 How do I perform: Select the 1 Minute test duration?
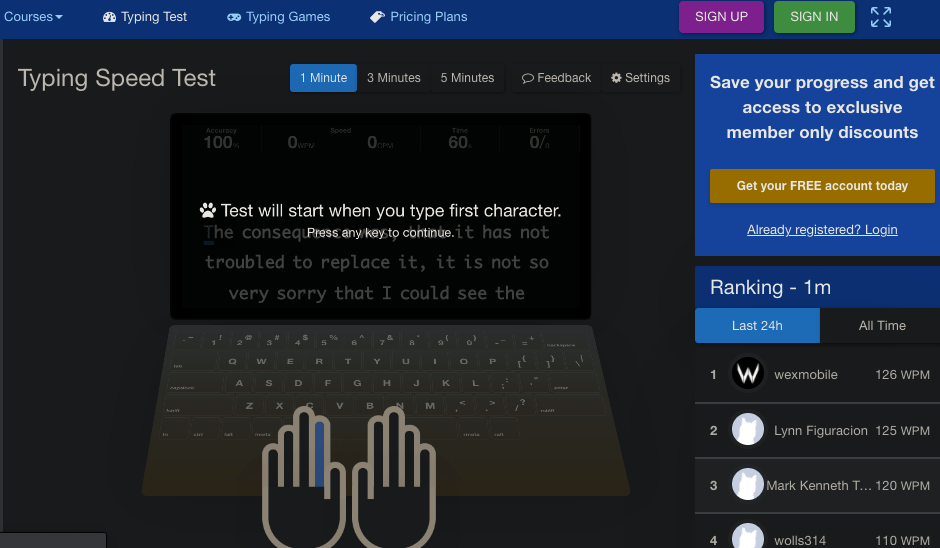[x=324, y=78]
